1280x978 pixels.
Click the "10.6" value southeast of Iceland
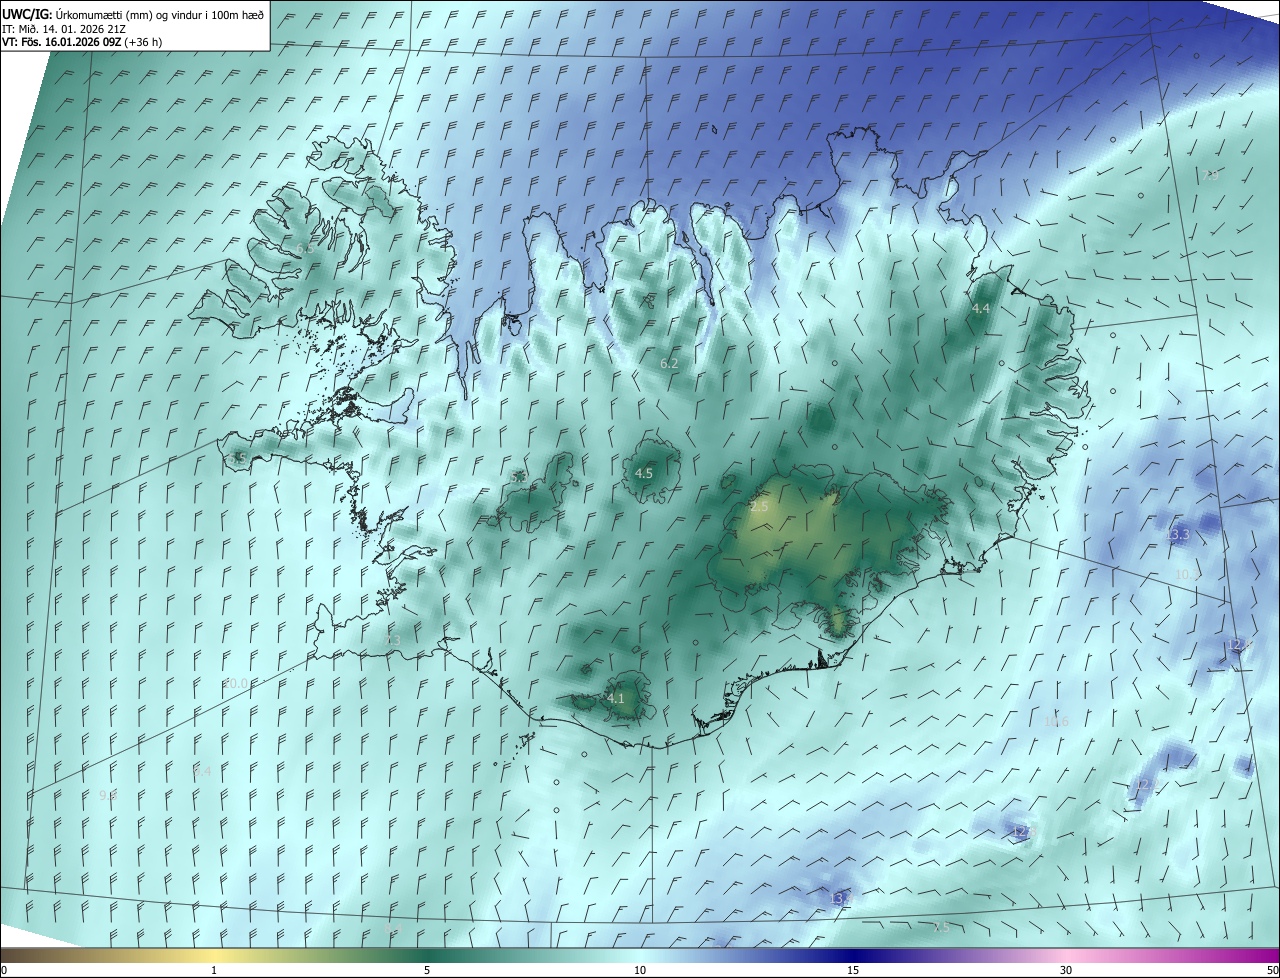coord(1056,722)
